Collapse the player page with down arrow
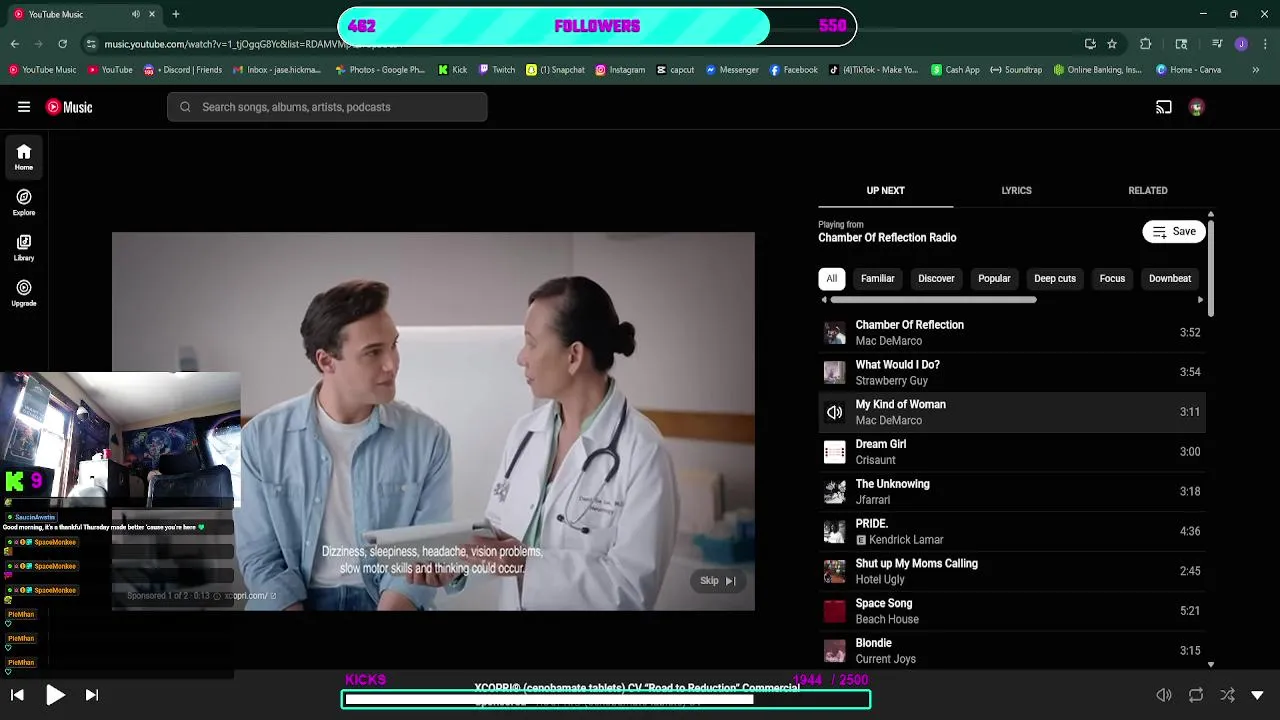Image resolution: width=1280 pixels, height=720 pixels. tap(1258, 695)
